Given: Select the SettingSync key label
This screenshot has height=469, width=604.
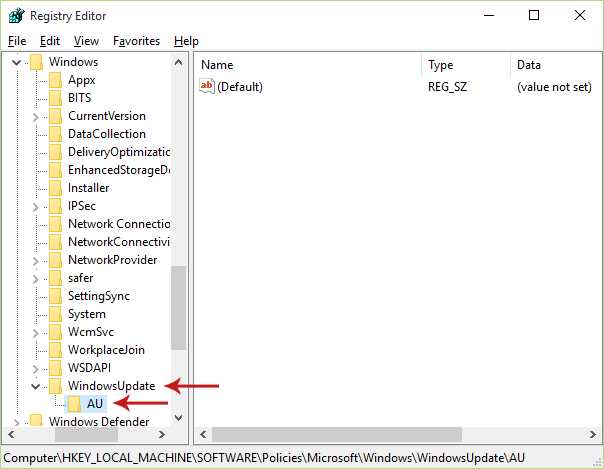Looking at the screenshot, I should click(99, 296).
